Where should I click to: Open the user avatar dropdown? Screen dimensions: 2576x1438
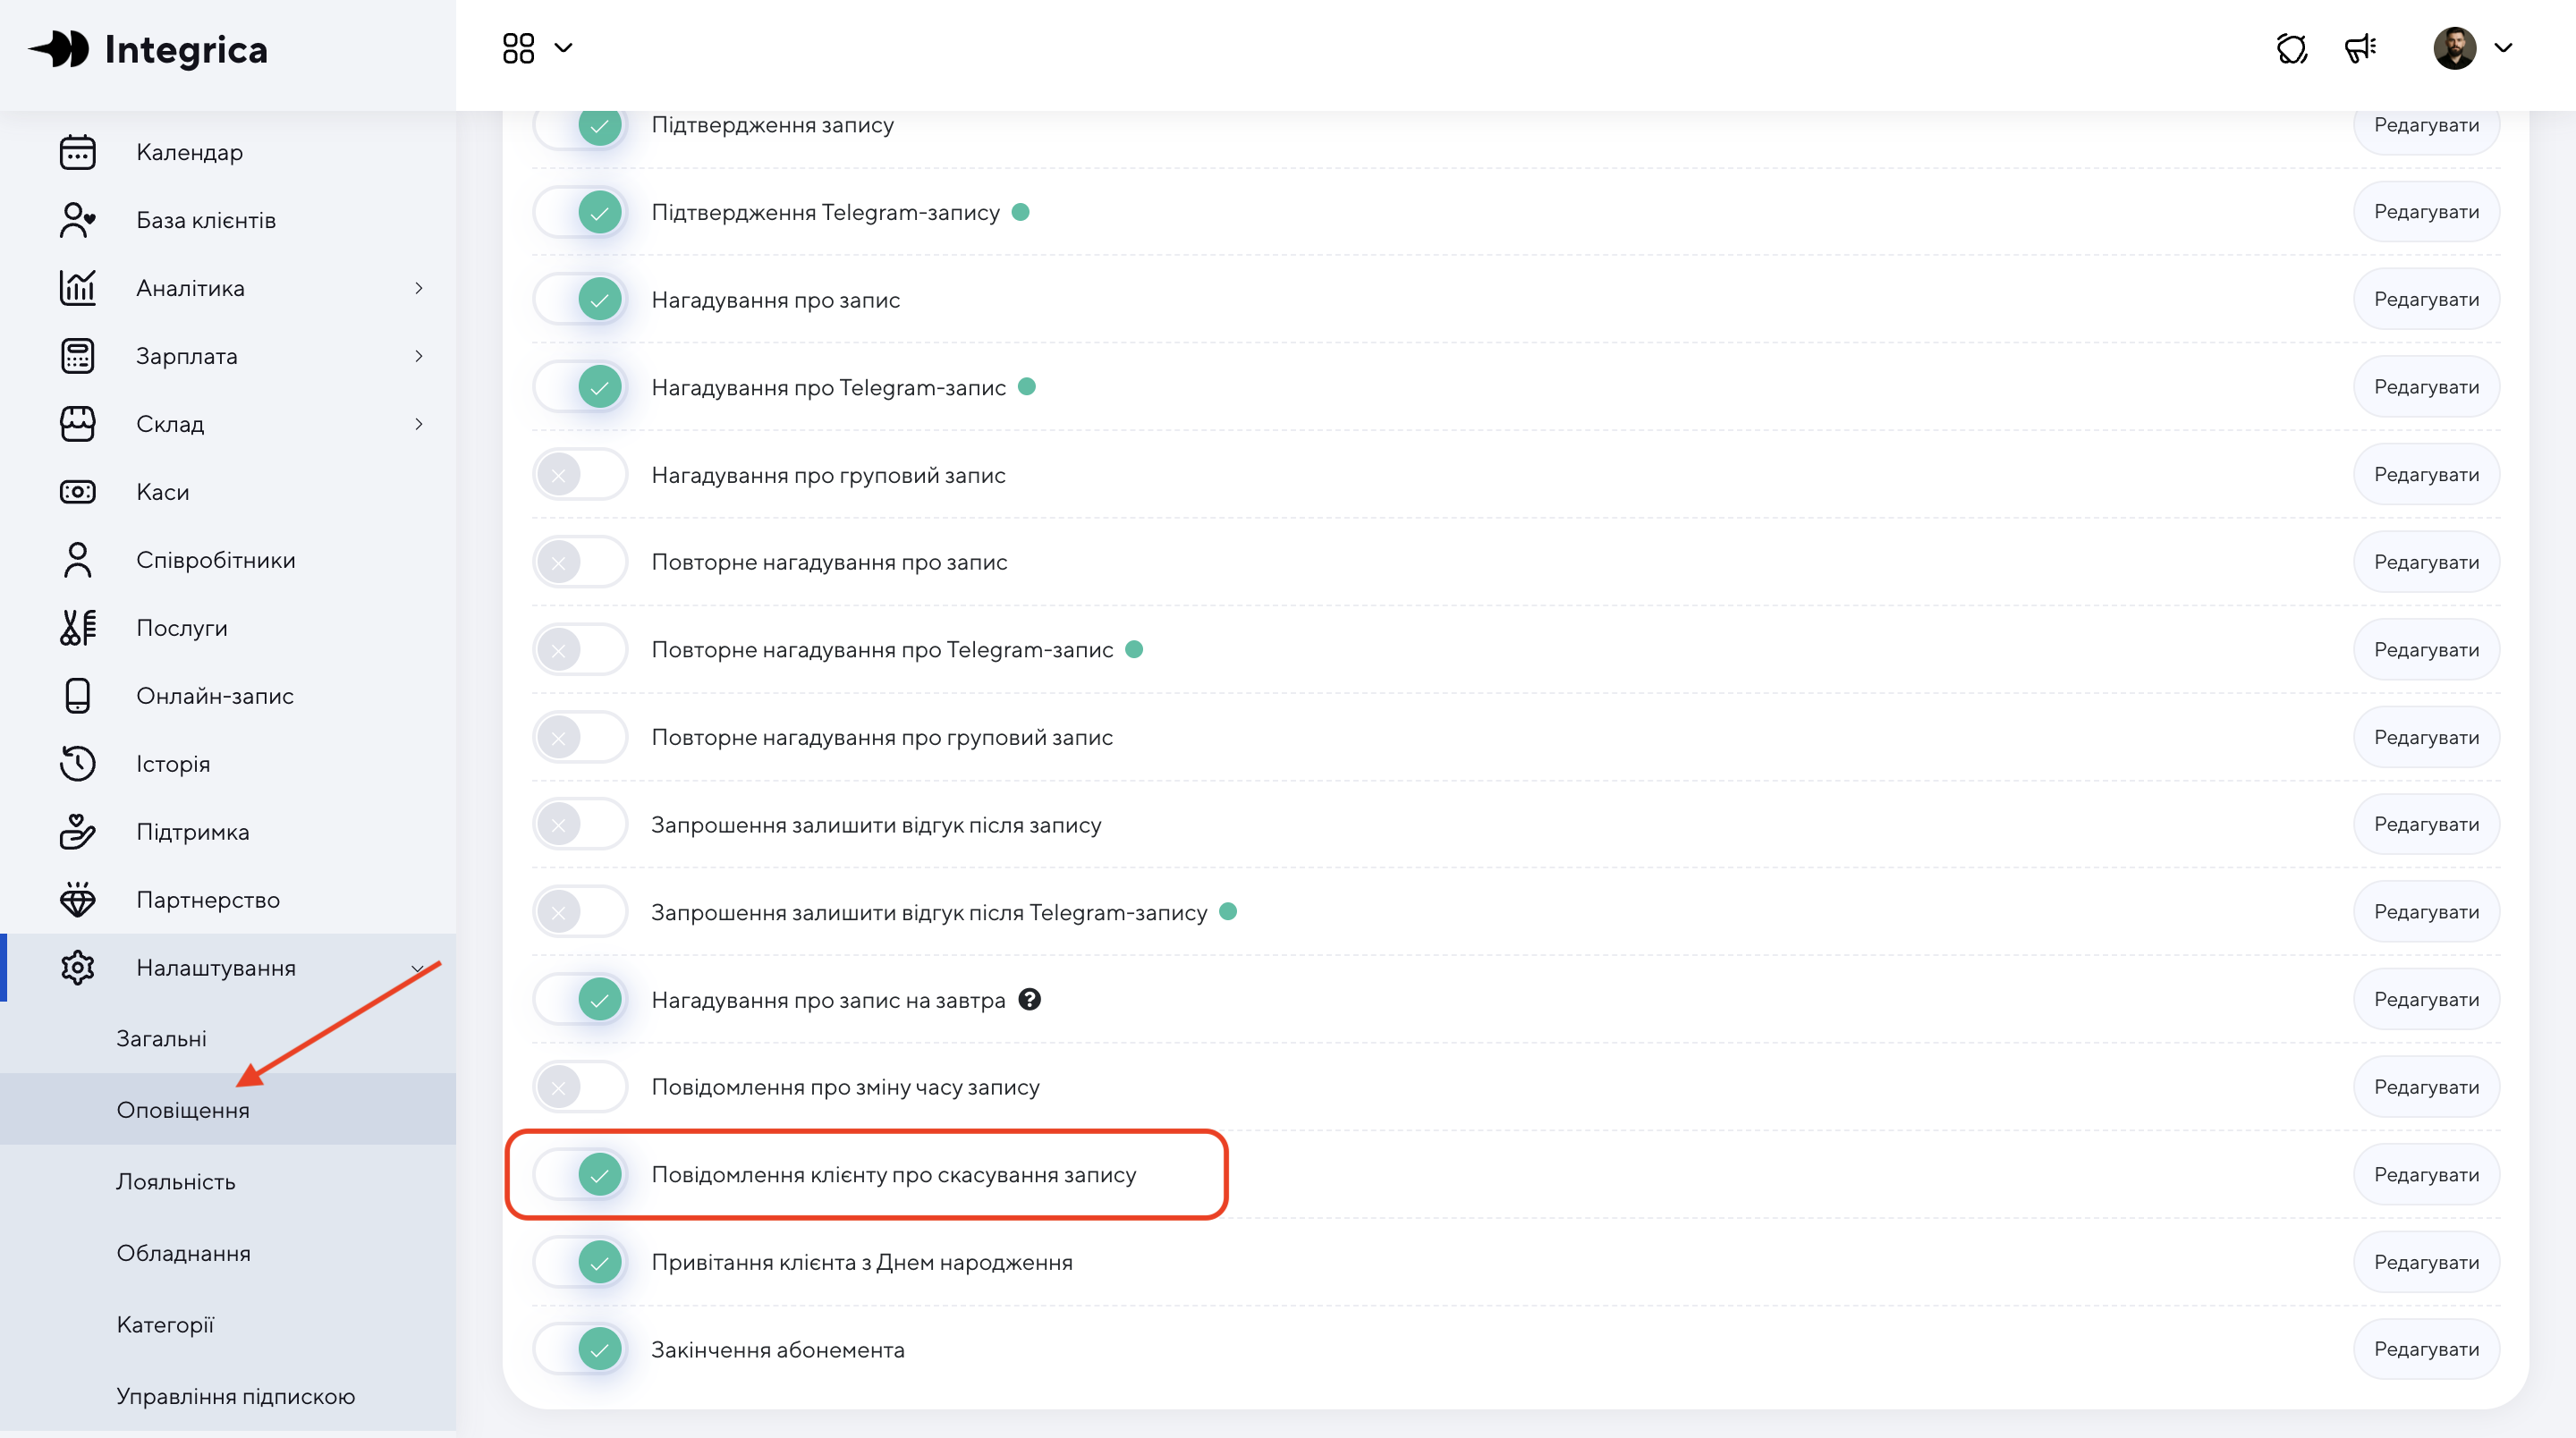coord(2474,48)
